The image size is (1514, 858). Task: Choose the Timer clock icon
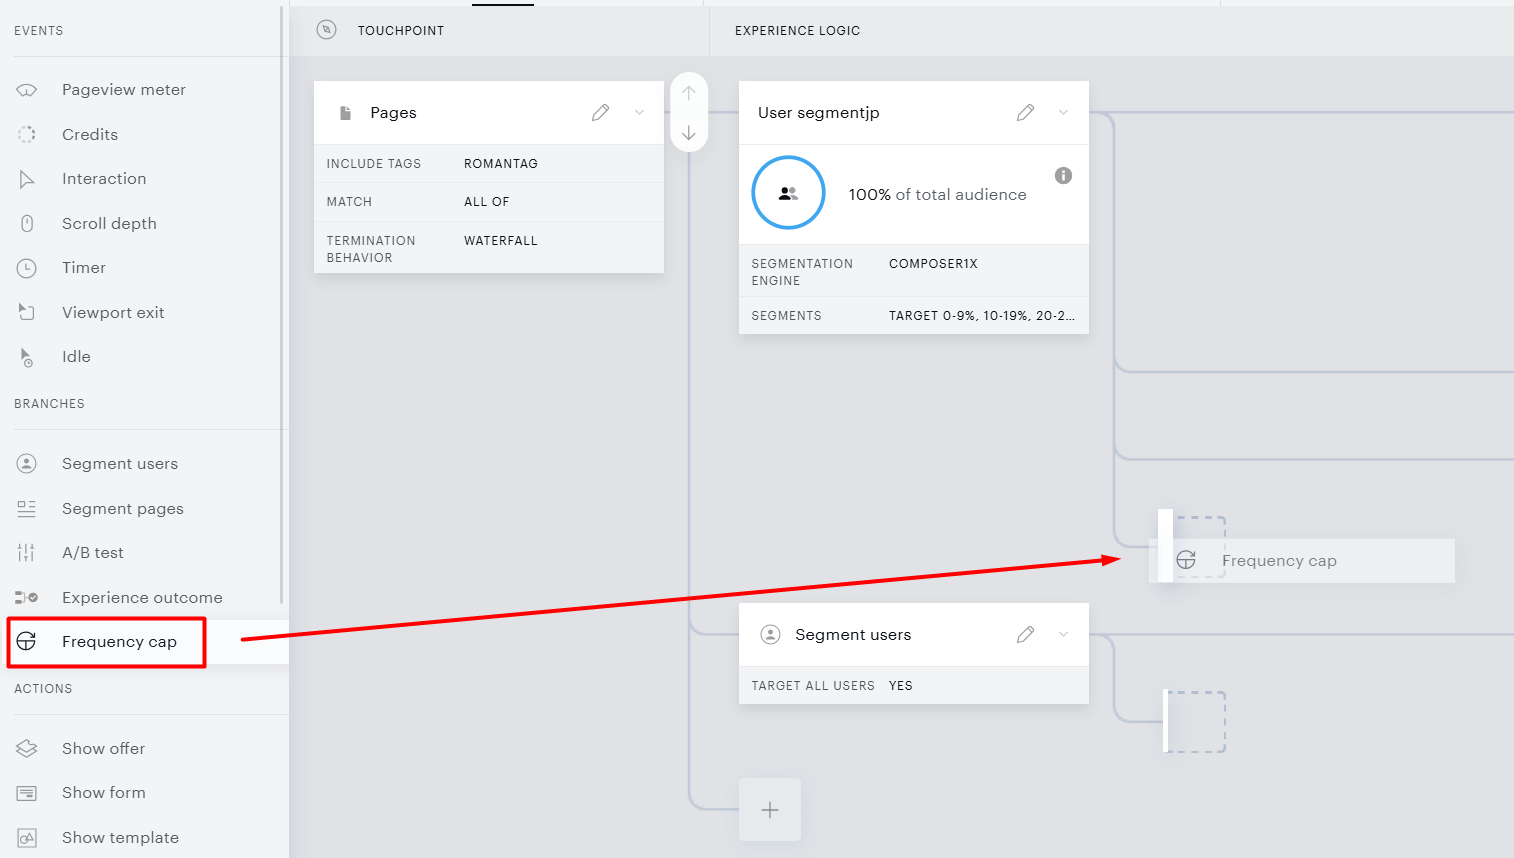27,268
